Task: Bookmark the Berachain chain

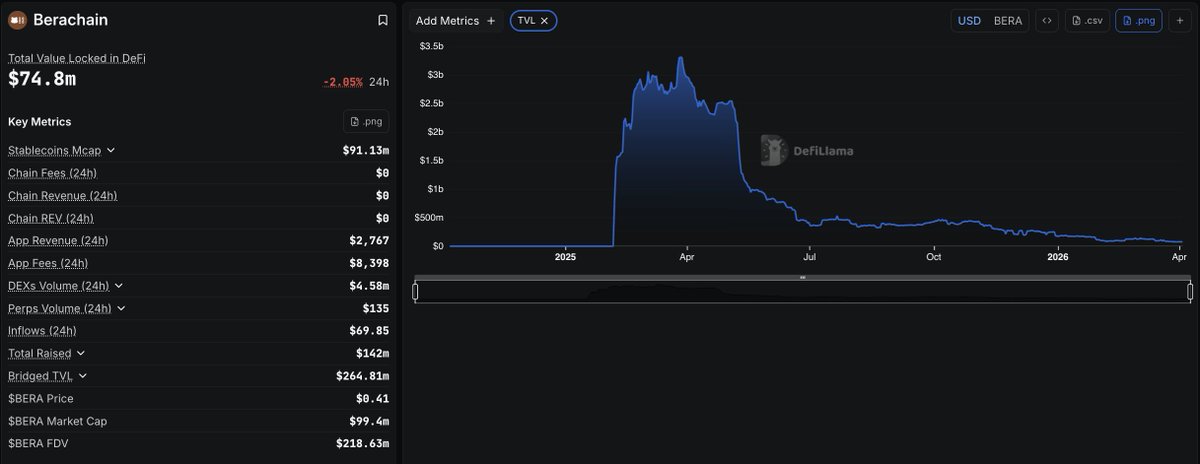Action: click(382, 20)
